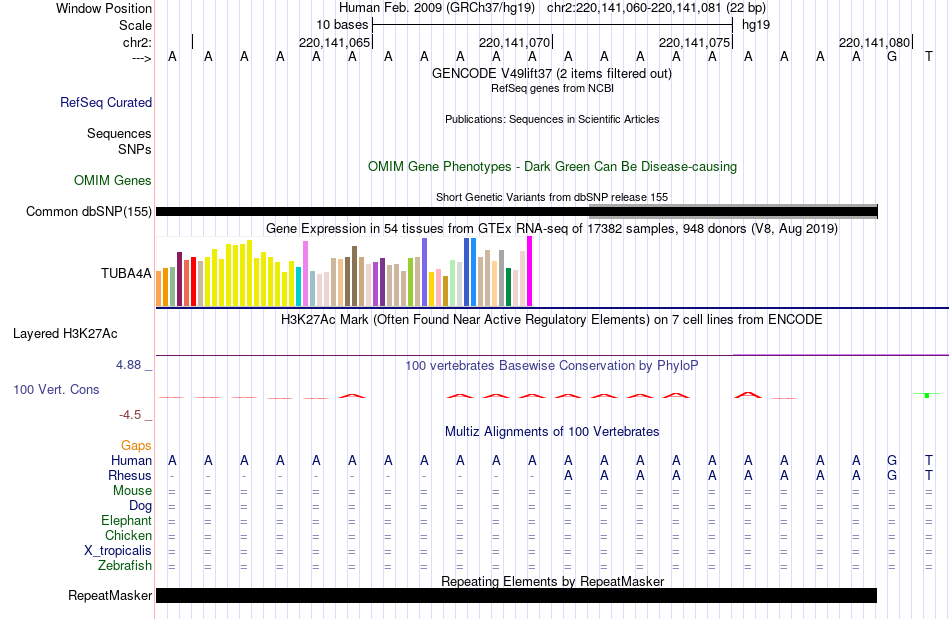This screenshot has height=619, width=950.
Task: Click the TUBA4A gene label
Action: pos(126,273)
